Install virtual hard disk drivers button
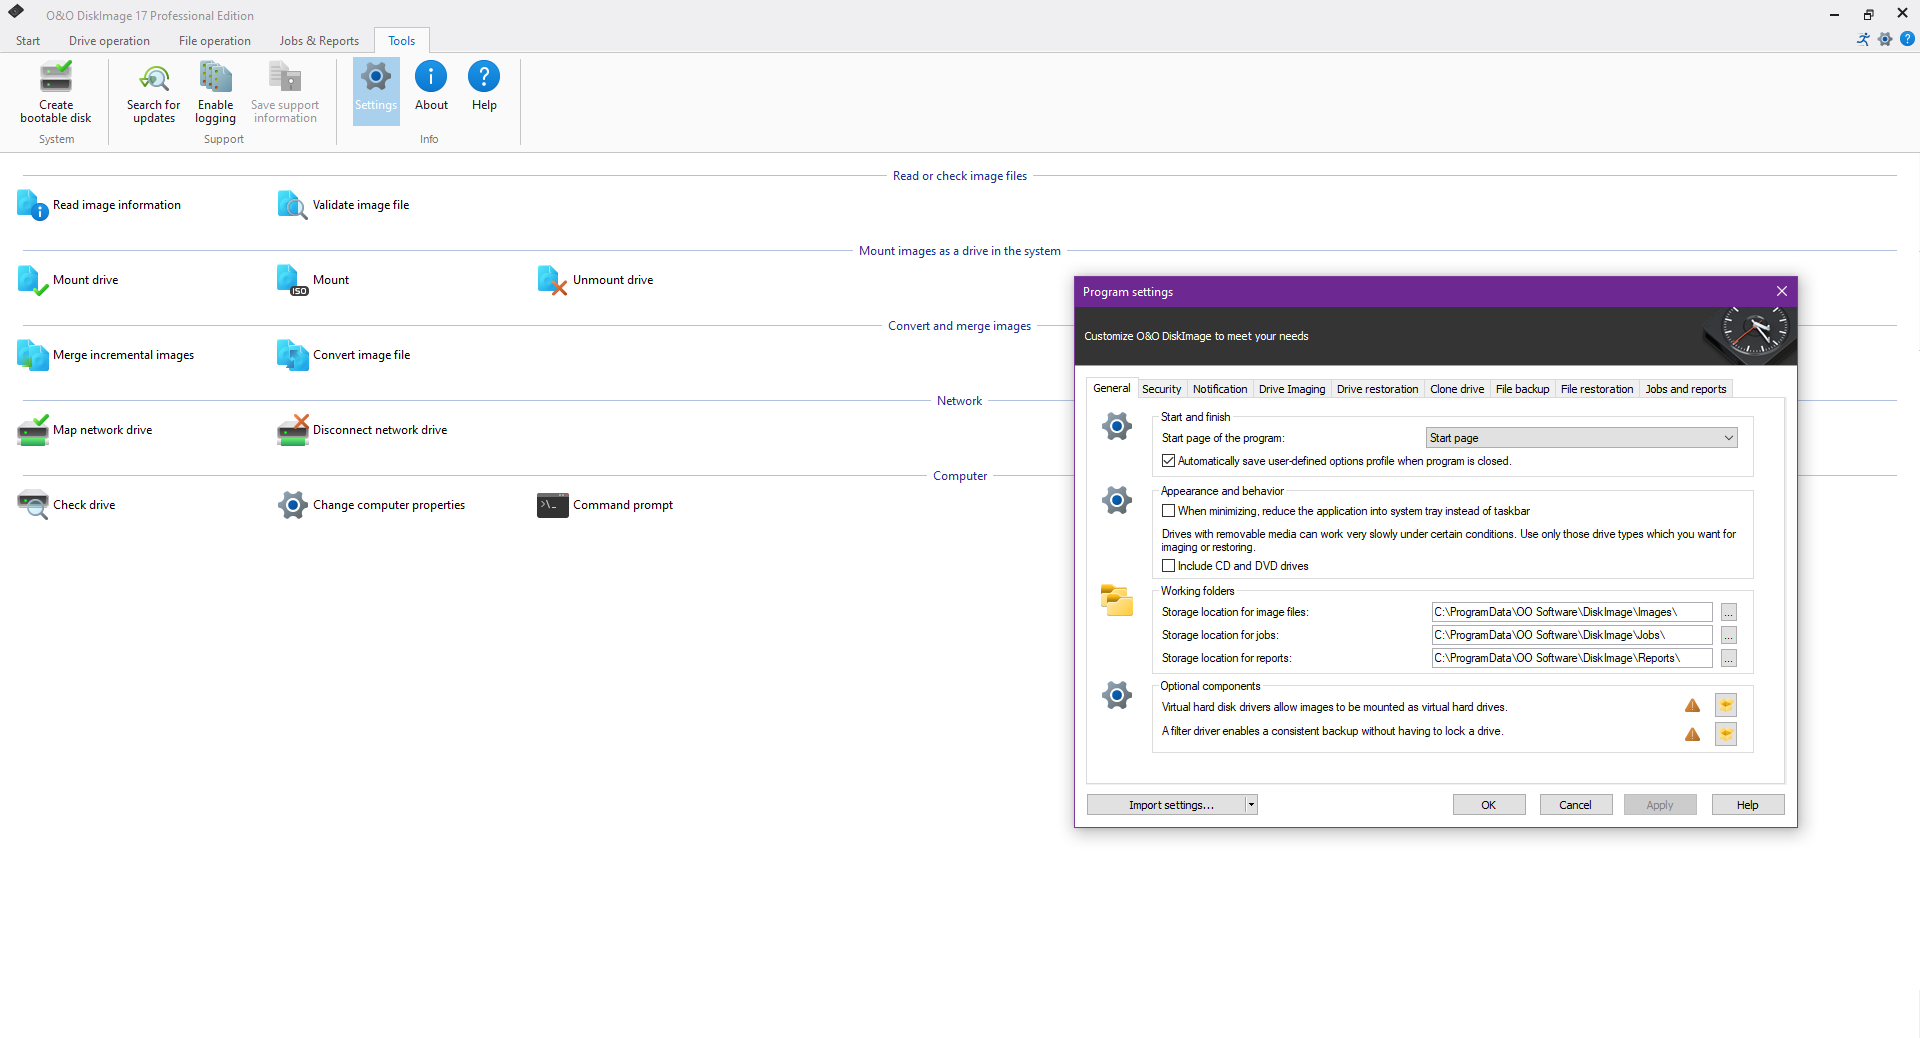The width and height of the screenshot is (1920, 1038). [x=1726, y=706]
